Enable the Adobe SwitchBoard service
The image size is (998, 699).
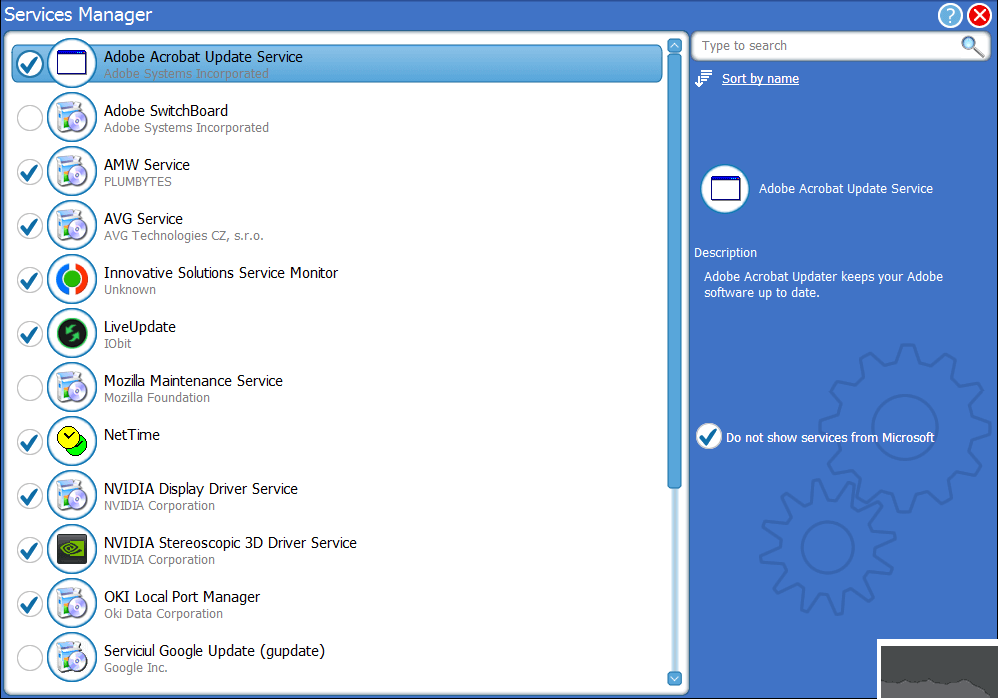point(29,117)
